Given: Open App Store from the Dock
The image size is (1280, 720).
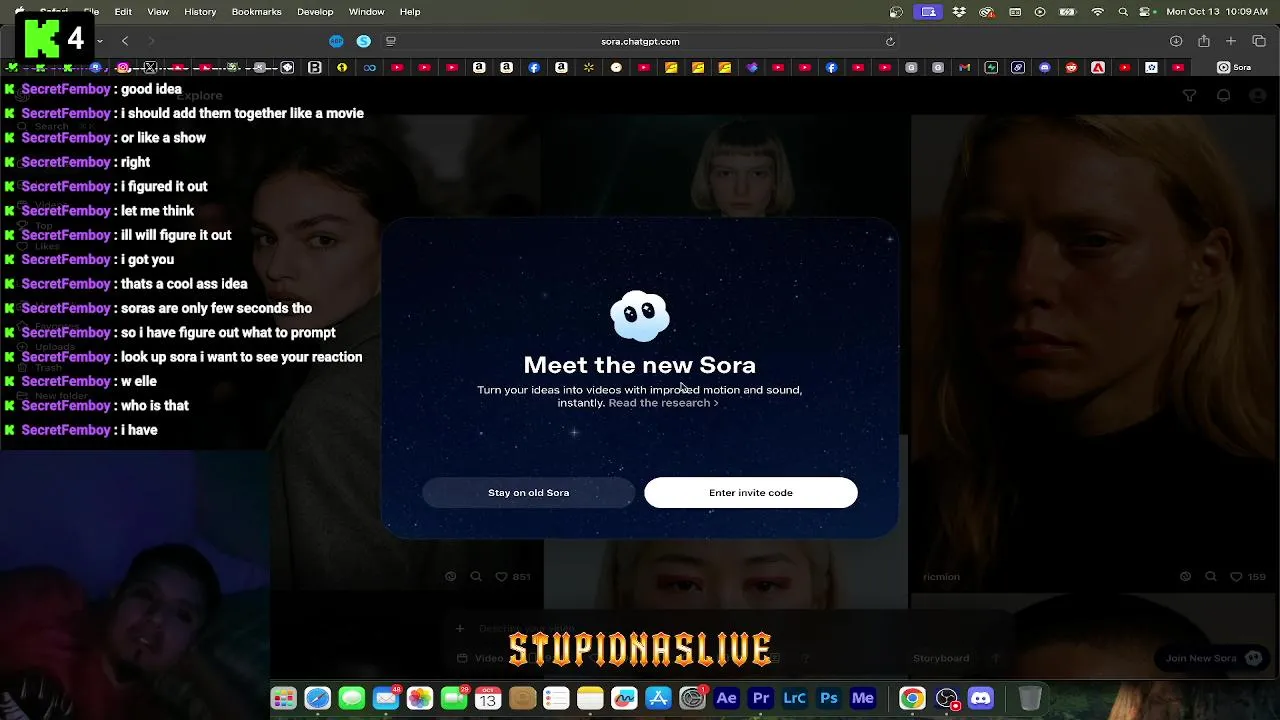Looking at the screenshot, I should click(658, 698).
